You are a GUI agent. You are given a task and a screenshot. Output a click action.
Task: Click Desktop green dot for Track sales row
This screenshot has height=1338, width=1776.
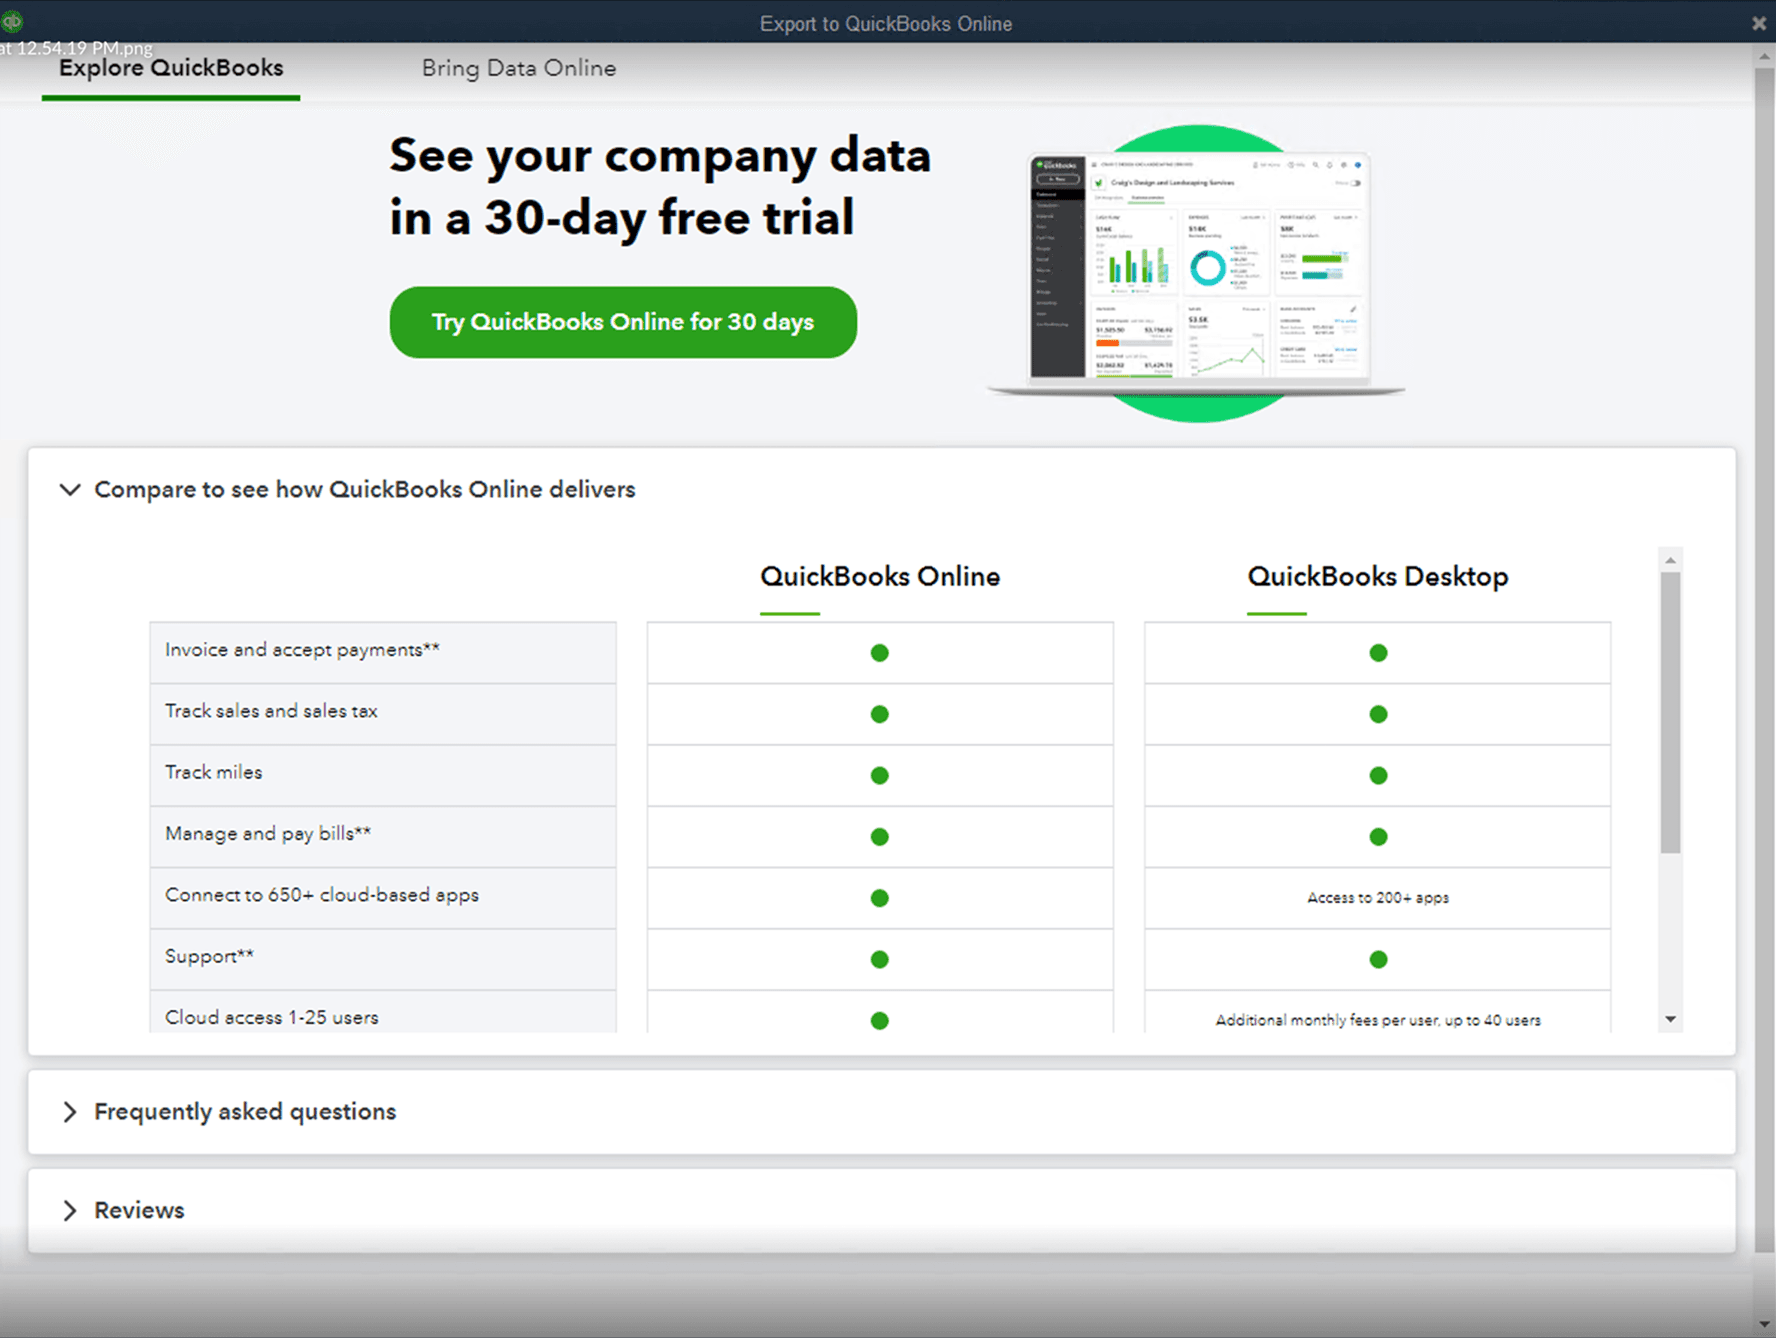[1378, 714]
